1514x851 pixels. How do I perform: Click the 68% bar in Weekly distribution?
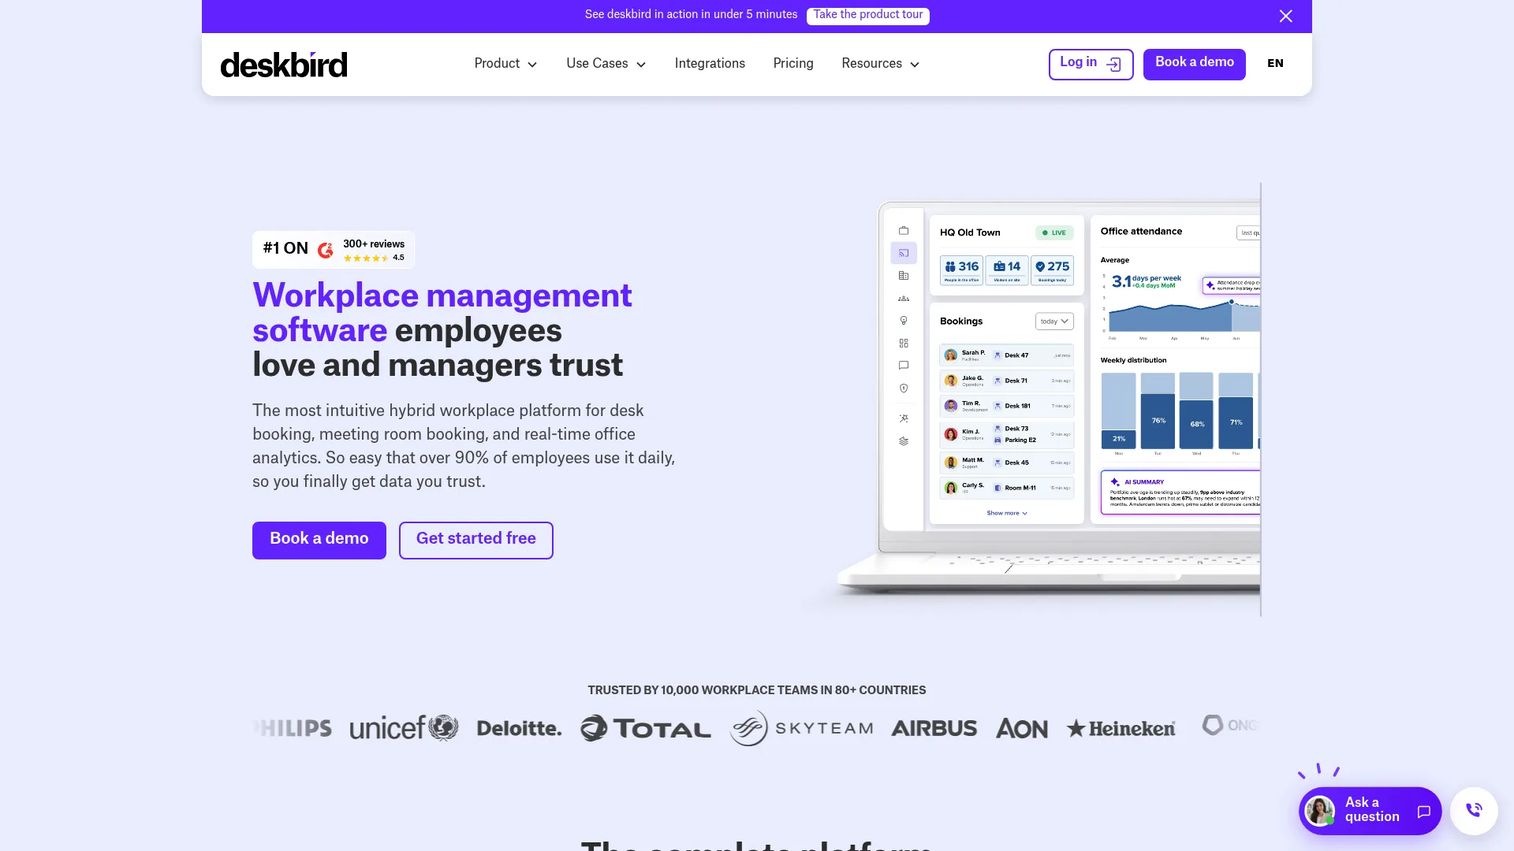click(x=1197, y=424)
